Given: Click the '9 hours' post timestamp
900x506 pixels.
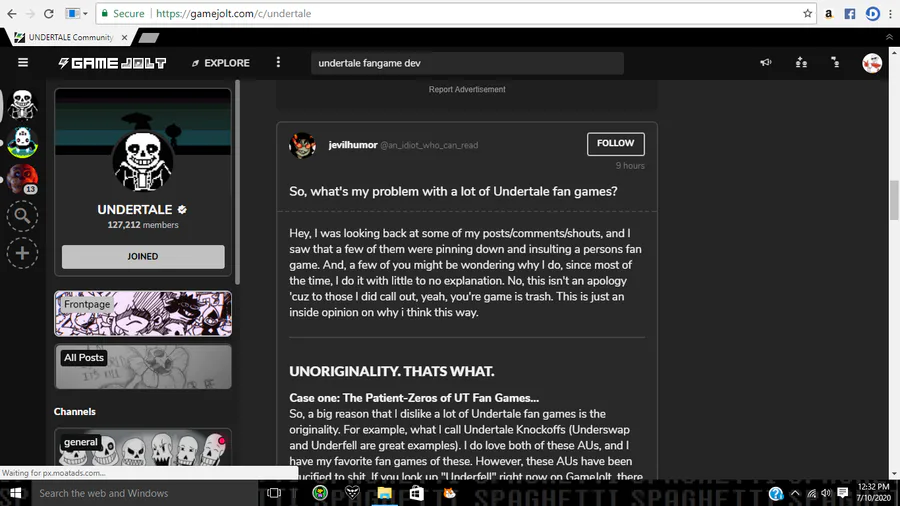Looking at the screenshot, I should pyautogui.click(x=630, y=166).
